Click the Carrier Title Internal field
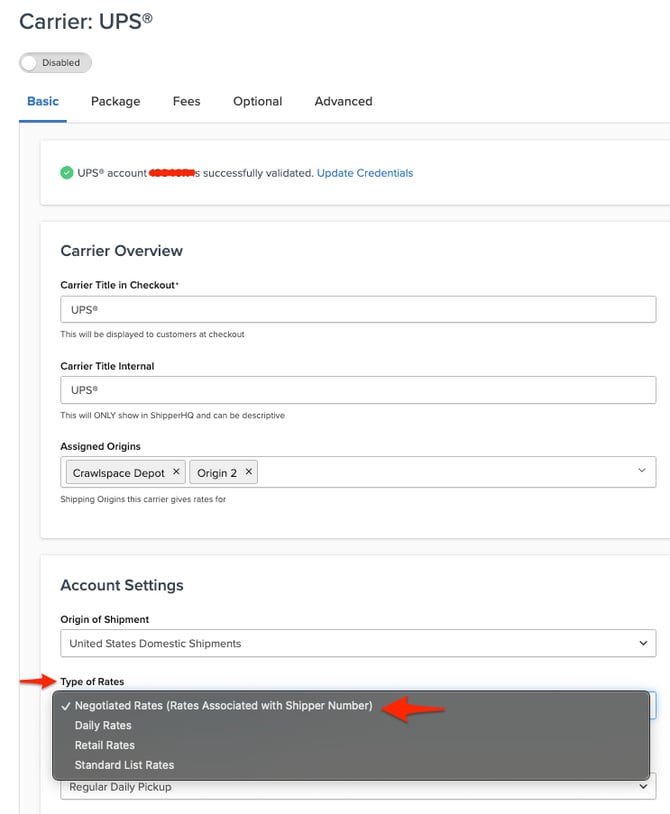Screen dimensions: 670x814 click(x=355, y=389)
